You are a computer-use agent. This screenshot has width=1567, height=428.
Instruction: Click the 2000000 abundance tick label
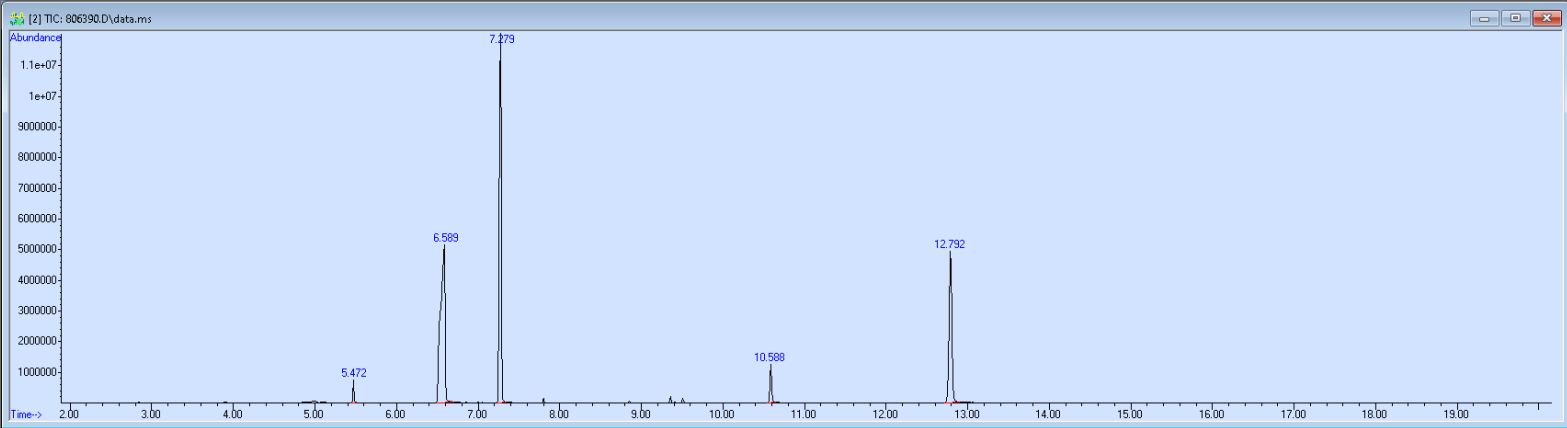40,341
